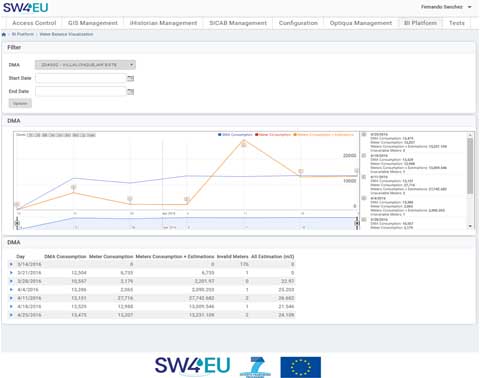
Task: Select the 4/11/2016 annotation flag icon
Action: (x=364, y=177)
